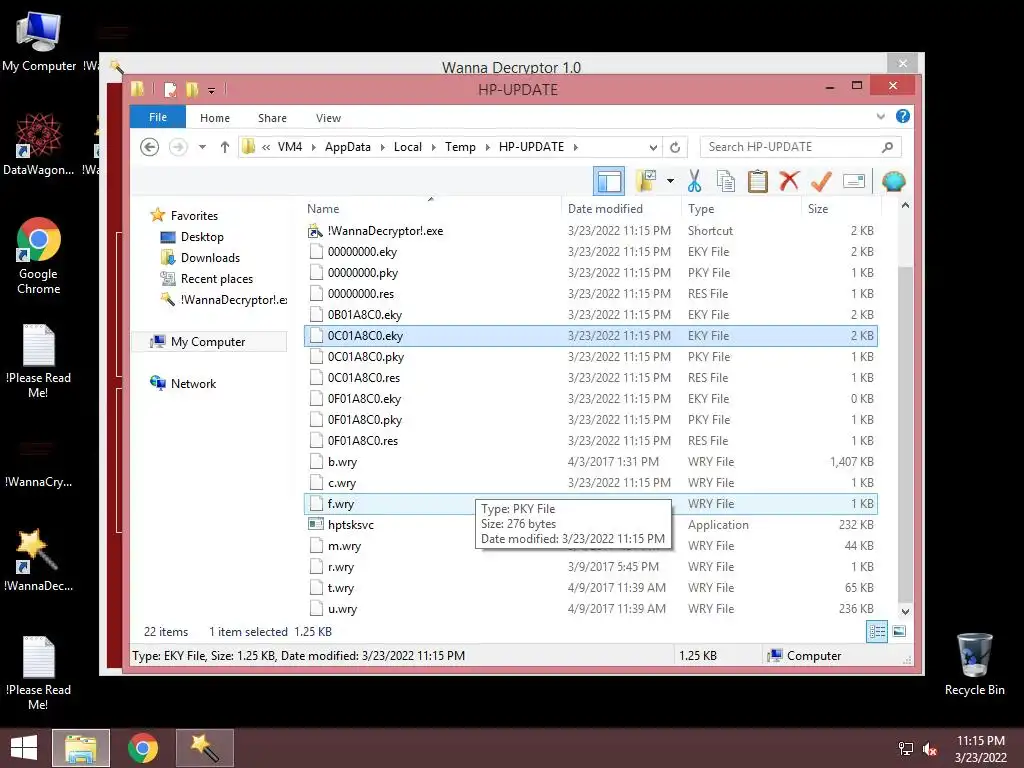Viewport: 1024px width, 768px height.
Task: Click the folder options icon in toolbar
Action: (646, 181)
